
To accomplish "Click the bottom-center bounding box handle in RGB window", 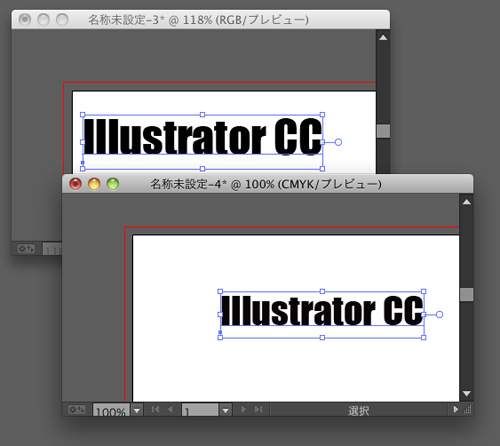I will [202, 169].
